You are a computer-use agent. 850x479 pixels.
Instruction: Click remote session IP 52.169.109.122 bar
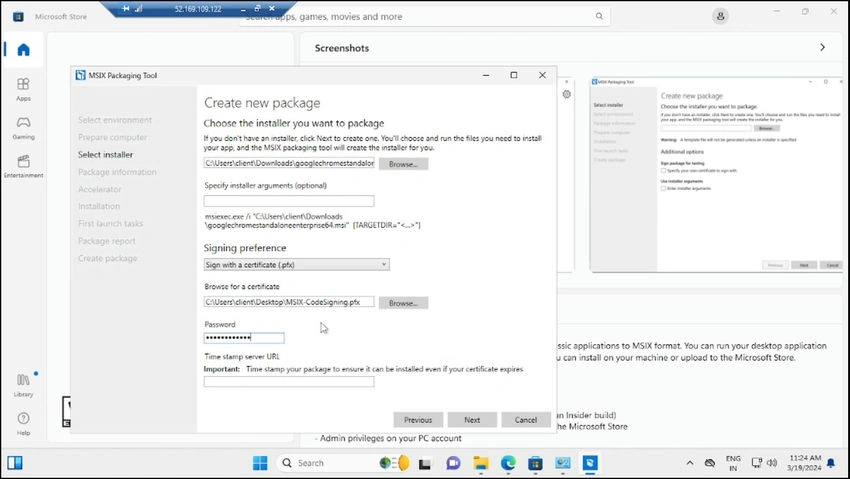point(198,9)
